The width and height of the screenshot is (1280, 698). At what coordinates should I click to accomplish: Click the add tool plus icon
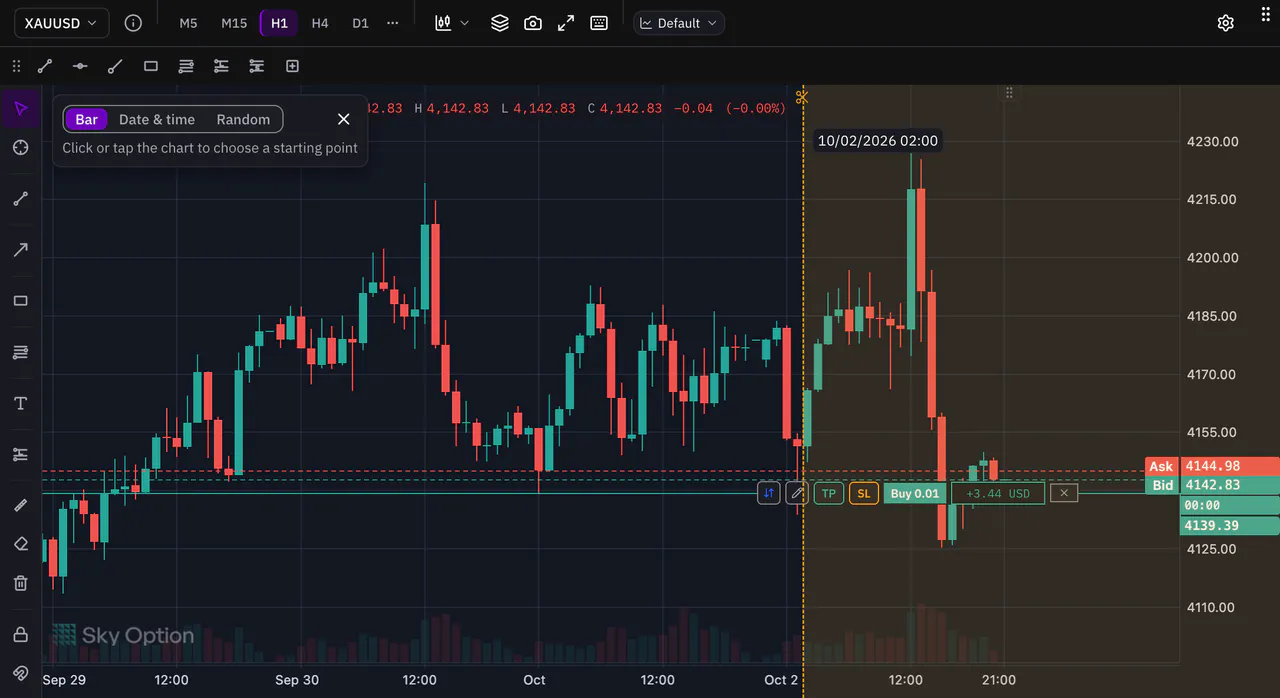pos(292,66)
